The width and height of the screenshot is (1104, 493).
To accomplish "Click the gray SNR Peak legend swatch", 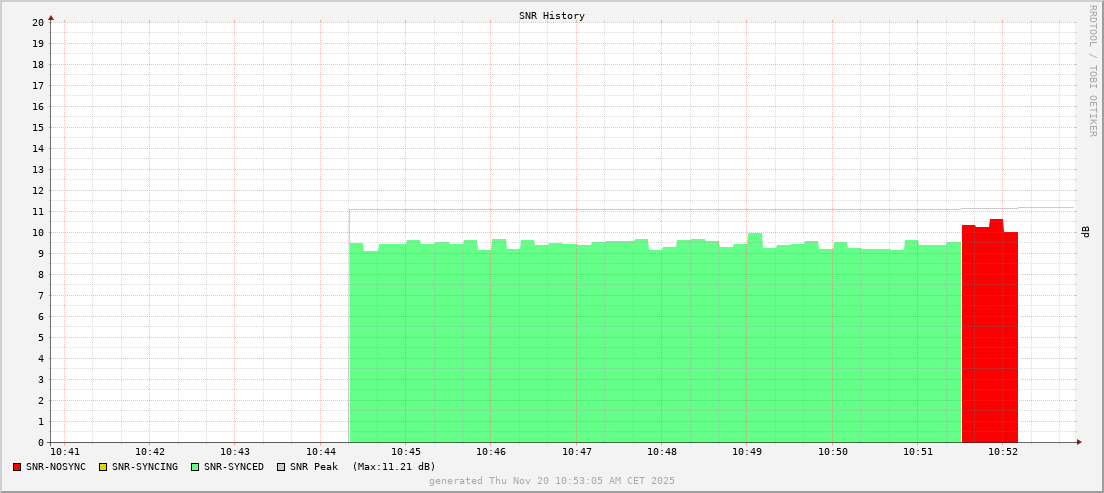I will click(x=281, y=467).
